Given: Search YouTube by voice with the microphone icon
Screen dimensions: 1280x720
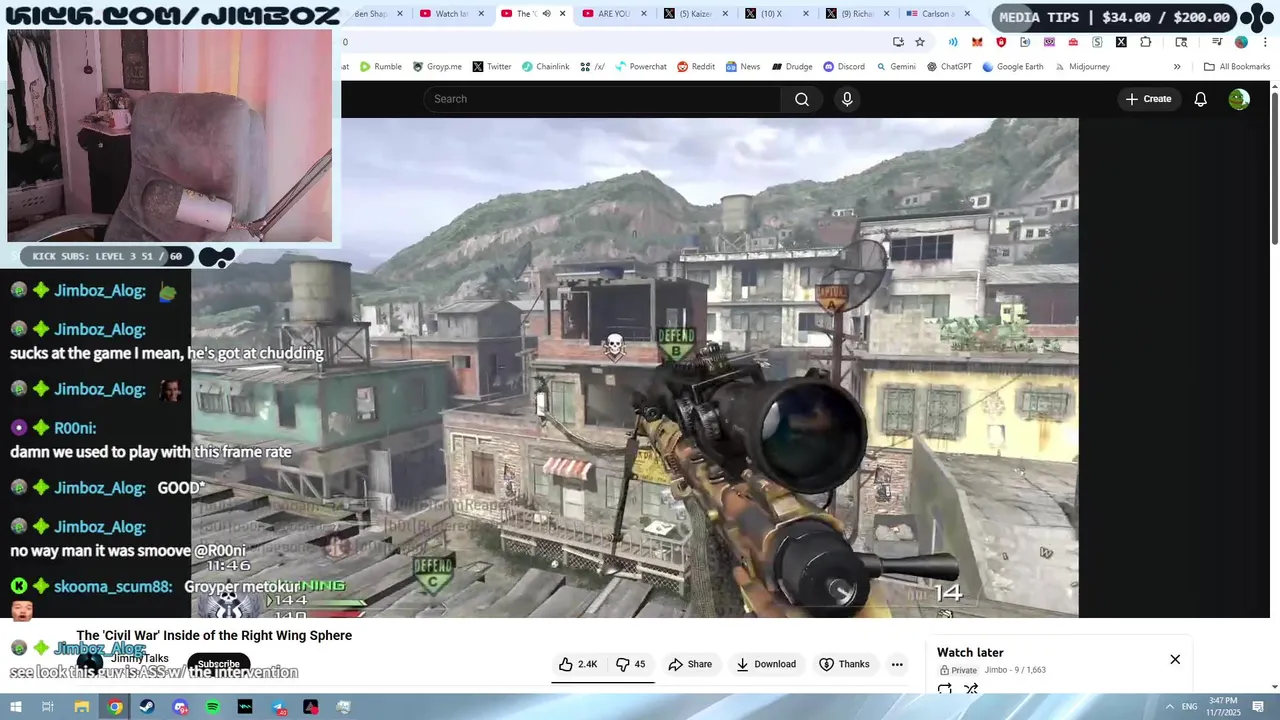Looking at the screenshot, I should click(x=847, y=99).
